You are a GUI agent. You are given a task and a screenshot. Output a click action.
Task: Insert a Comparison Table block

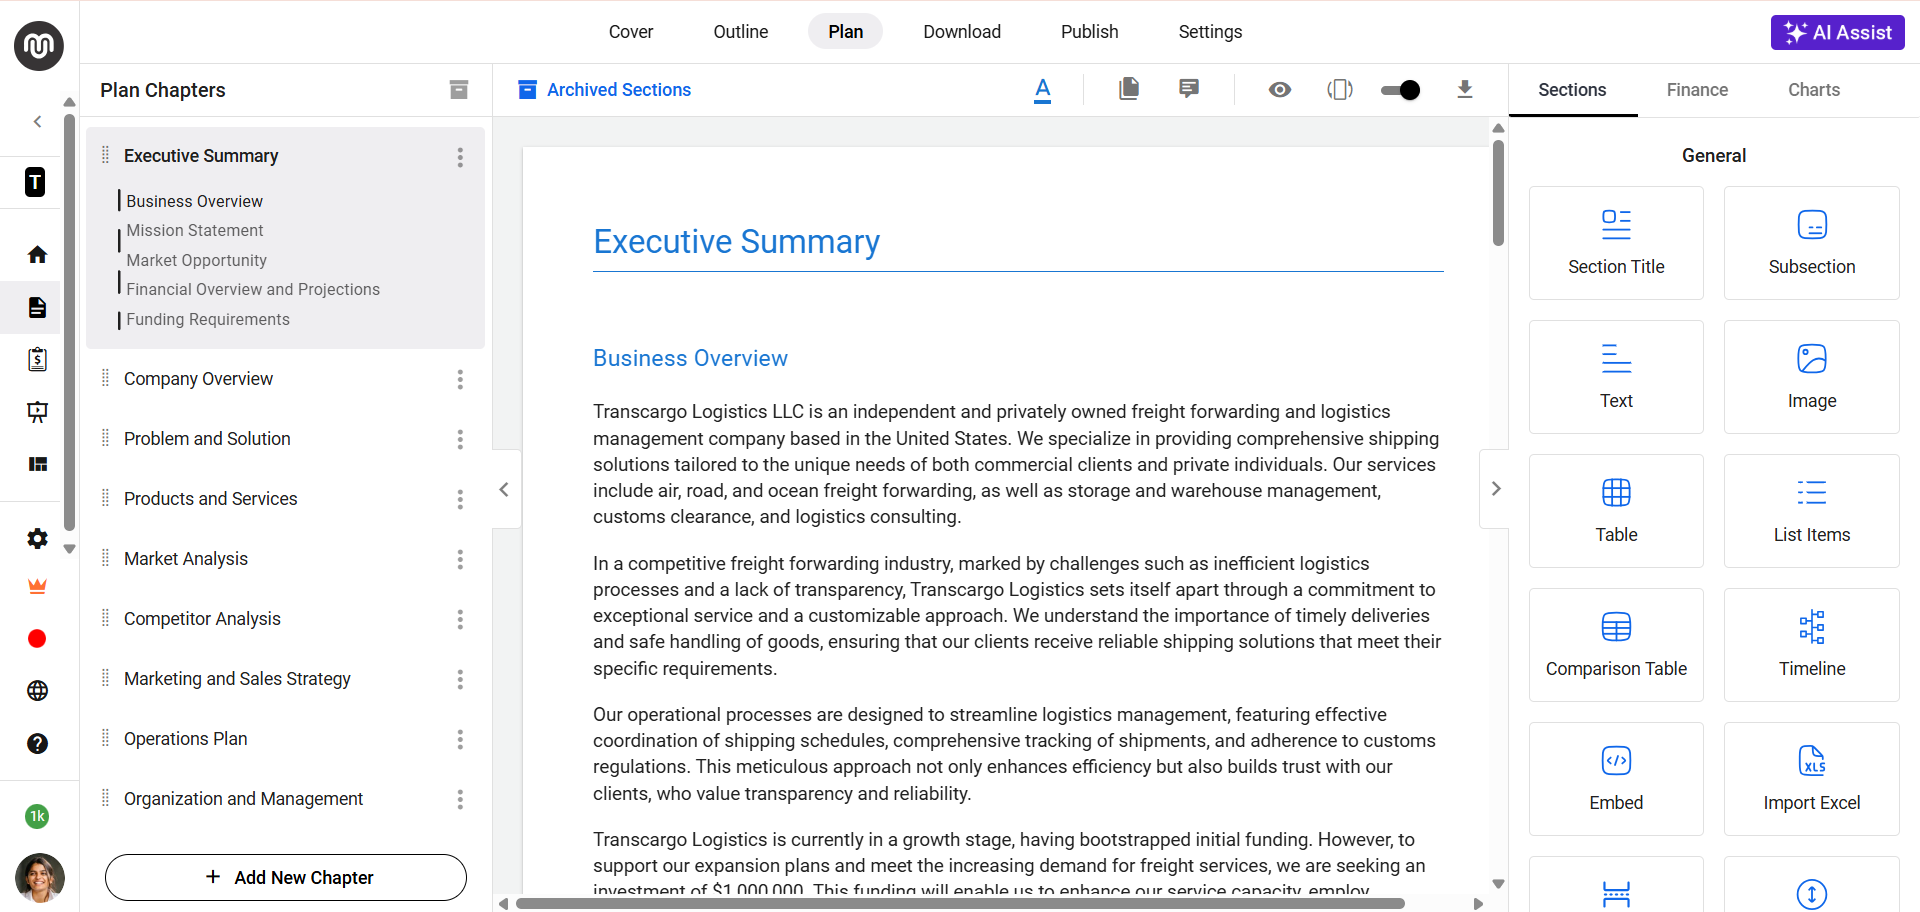click(1616, 645)
